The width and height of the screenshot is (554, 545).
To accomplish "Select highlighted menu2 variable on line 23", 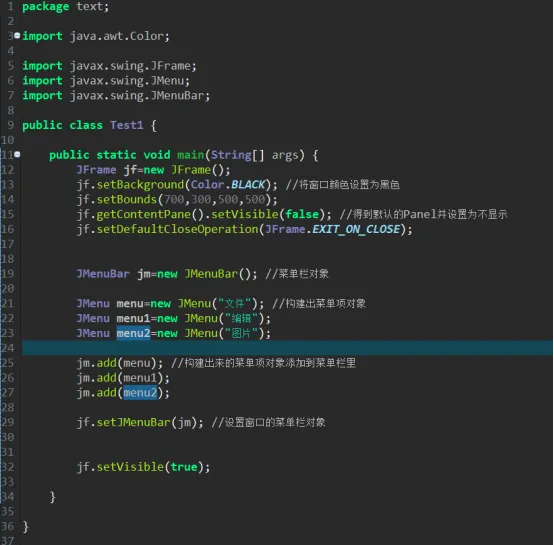I will [134, 333].
